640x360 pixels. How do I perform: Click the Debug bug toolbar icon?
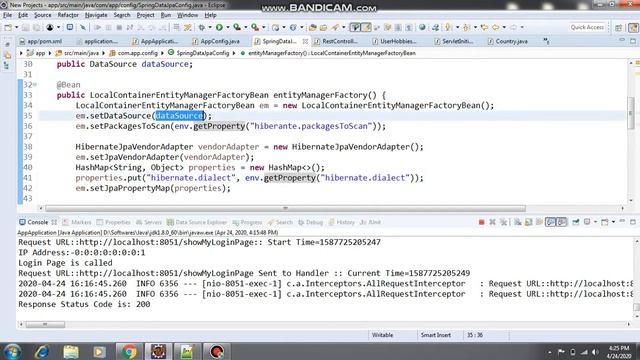(202, 27)
